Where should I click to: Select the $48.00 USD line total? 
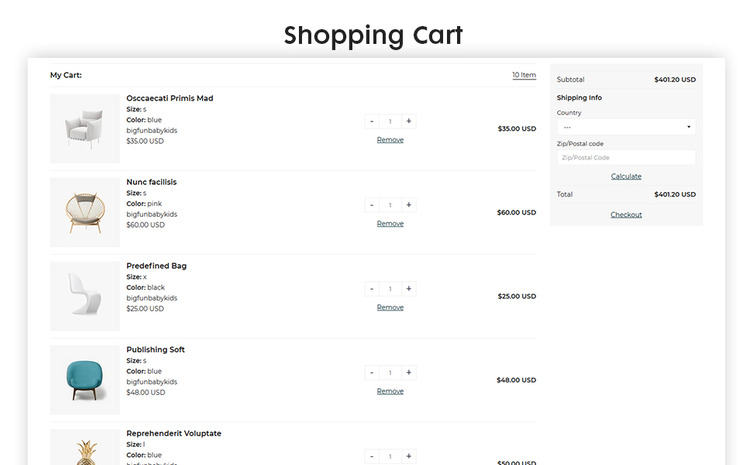[516, 380]
